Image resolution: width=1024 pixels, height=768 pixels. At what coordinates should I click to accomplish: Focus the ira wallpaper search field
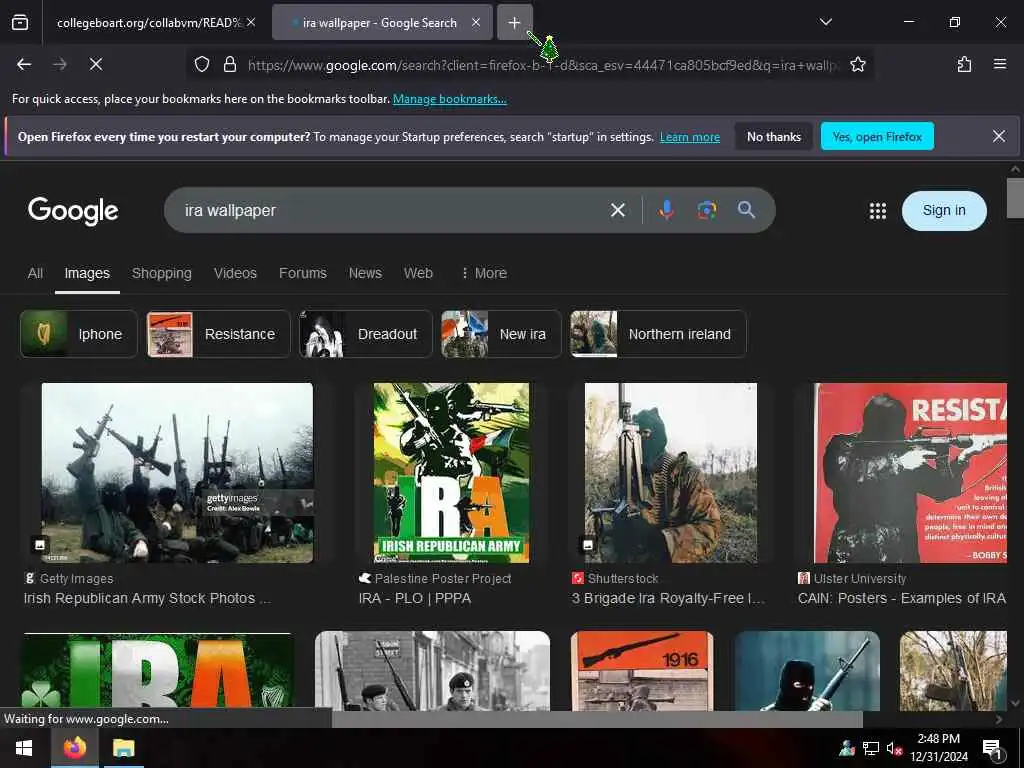pyautogui.click(x=392, y=210)
